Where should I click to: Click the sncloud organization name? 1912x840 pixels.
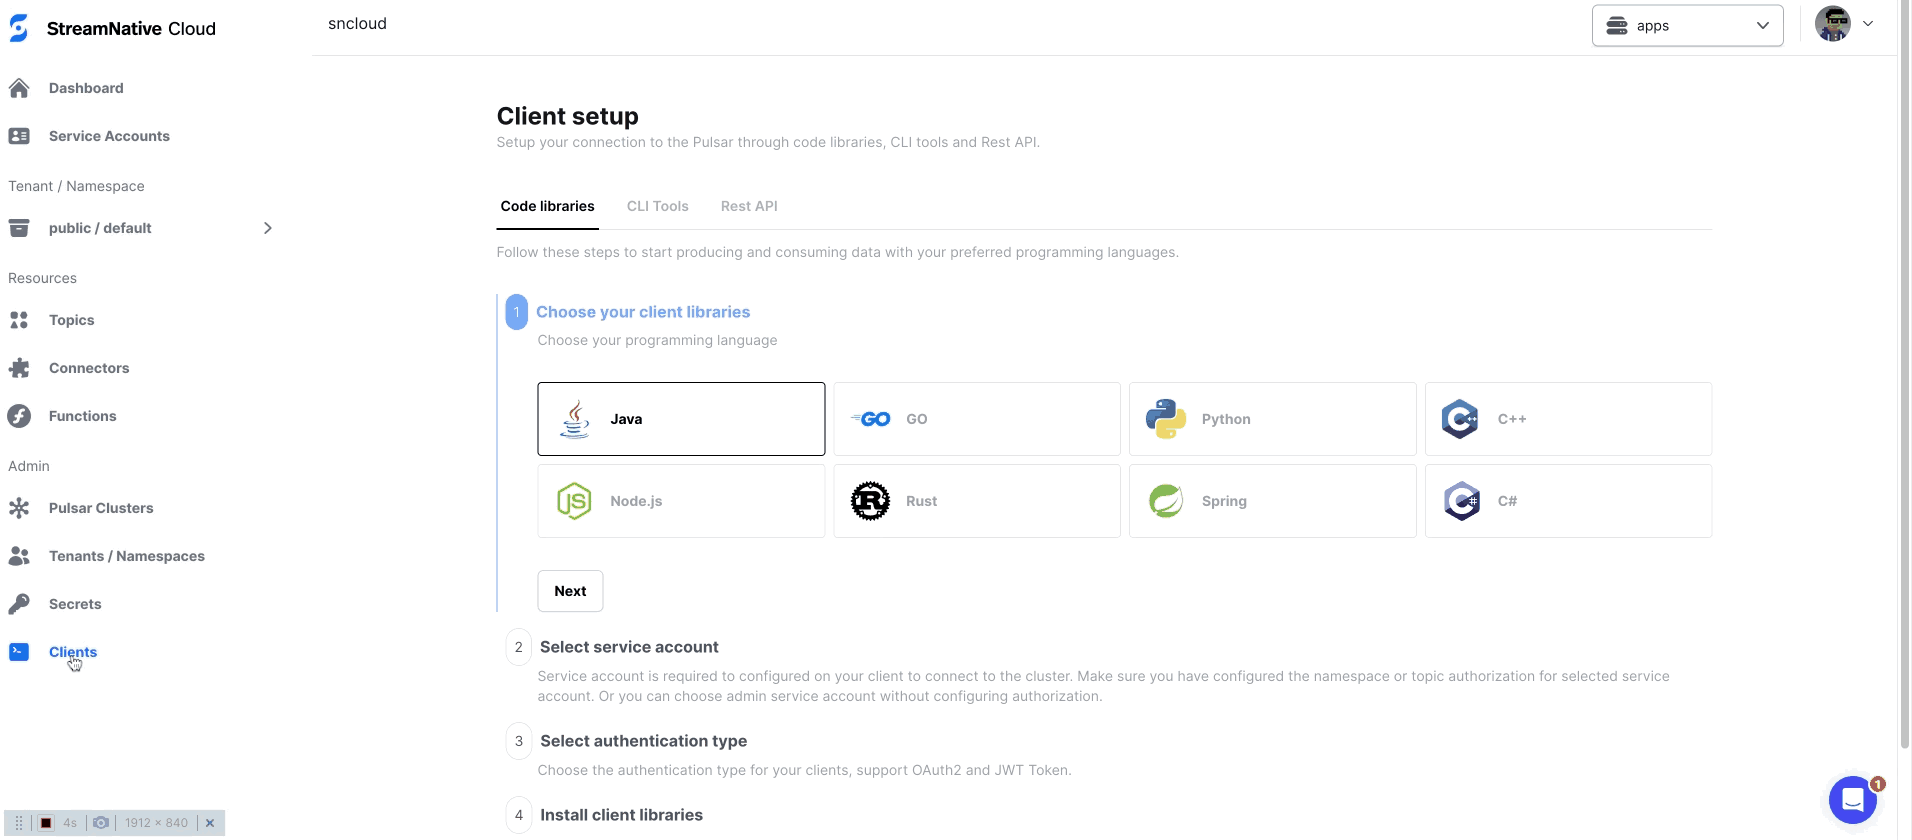coord(357,24)
